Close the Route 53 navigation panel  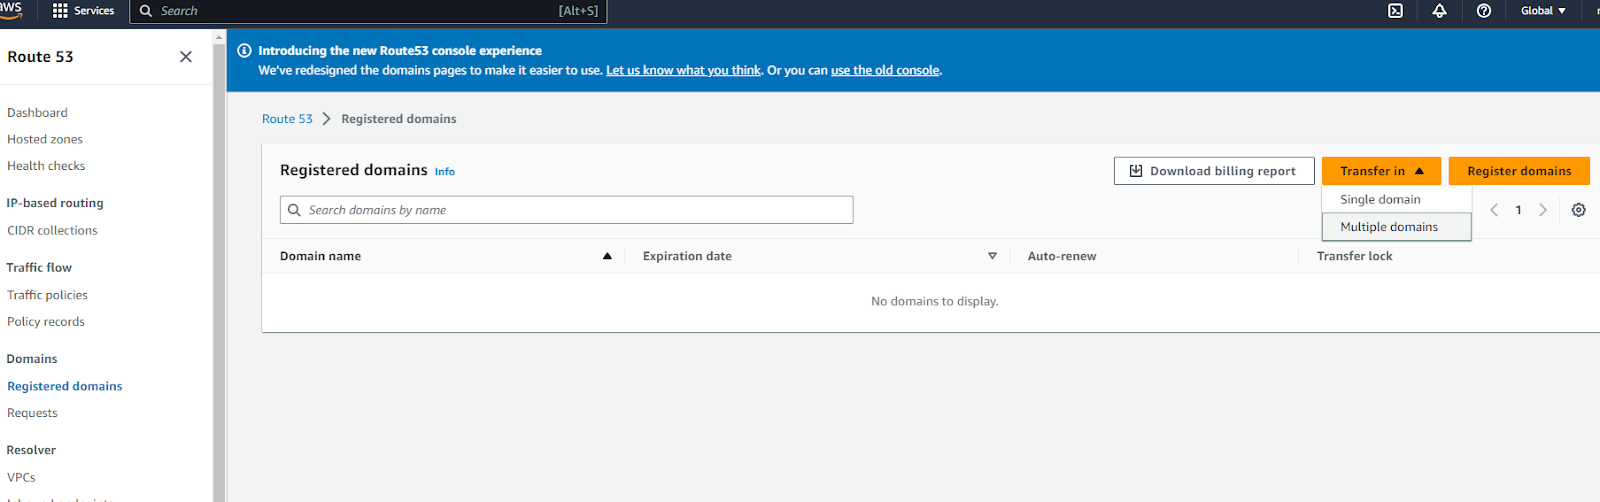186,57
